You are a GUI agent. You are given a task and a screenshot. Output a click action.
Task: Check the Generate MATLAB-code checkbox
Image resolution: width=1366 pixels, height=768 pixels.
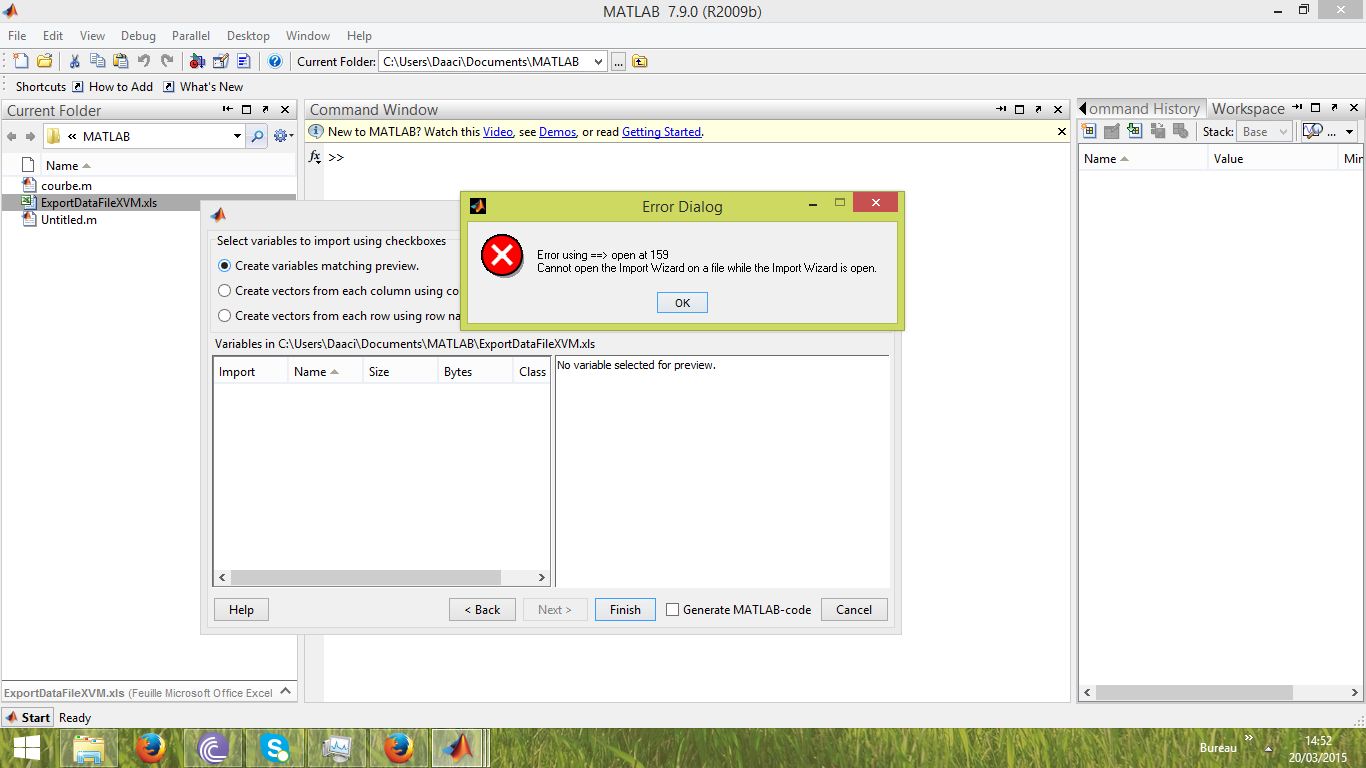[x=673, y=610]
